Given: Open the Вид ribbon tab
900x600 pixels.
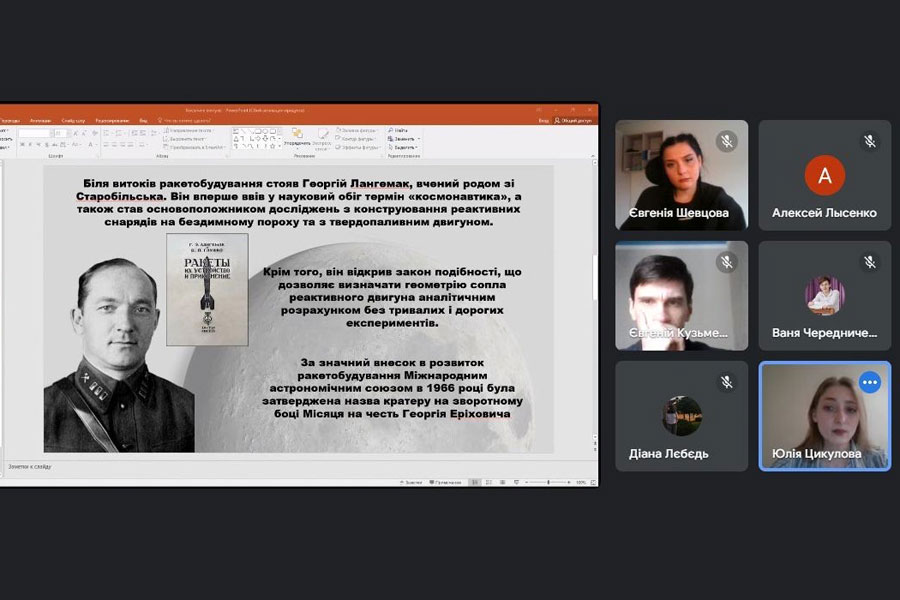Looking at the screenshot, I should (x=143, y=121).
